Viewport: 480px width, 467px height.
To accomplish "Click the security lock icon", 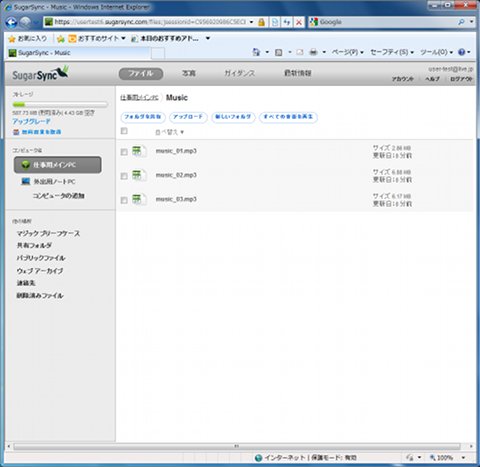I will click(262, 22).
